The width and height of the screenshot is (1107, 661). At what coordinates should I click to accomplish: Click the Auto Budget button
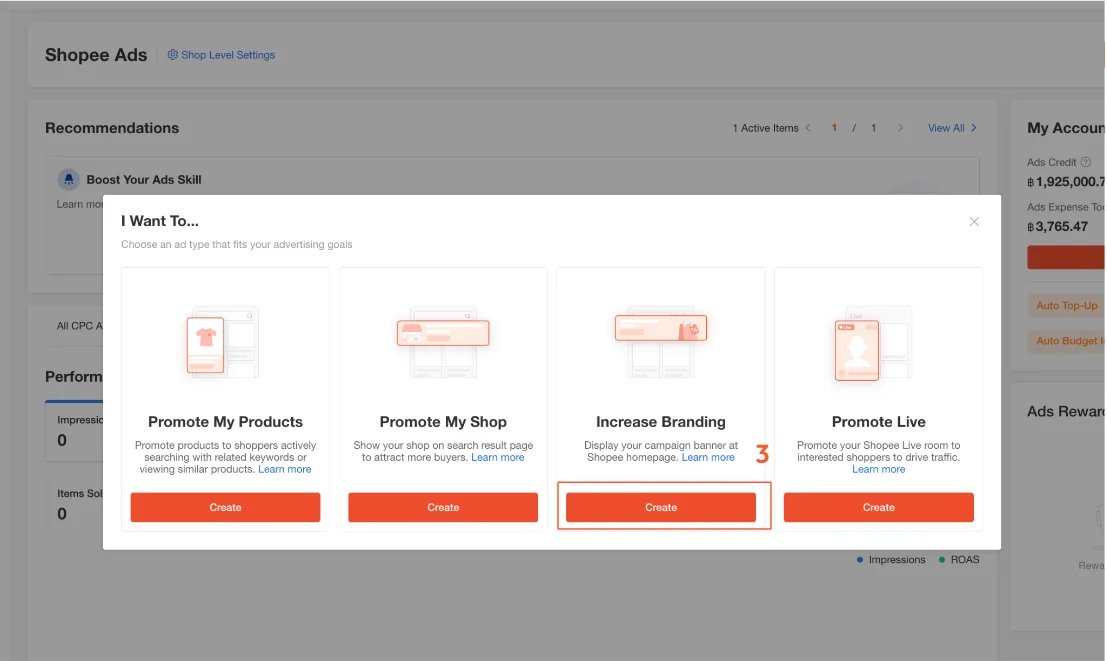point(1067,341)
